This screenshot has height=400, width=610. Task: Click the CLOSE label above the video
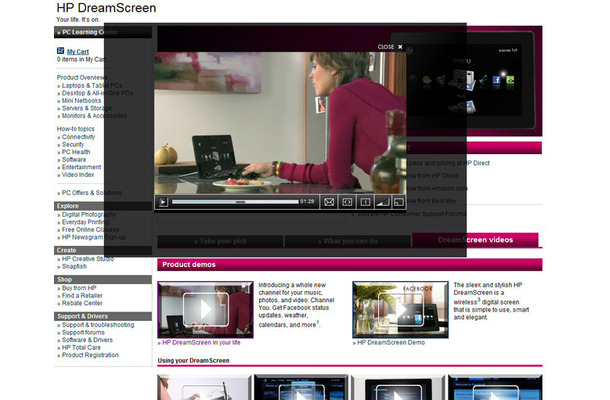tap(386, 47)
